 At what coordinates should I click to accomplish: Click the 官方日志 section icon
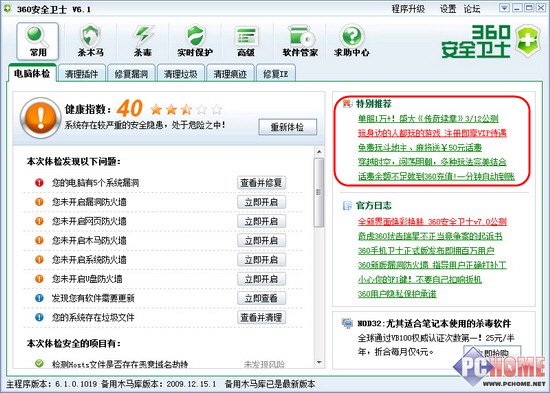pos(347,205)
